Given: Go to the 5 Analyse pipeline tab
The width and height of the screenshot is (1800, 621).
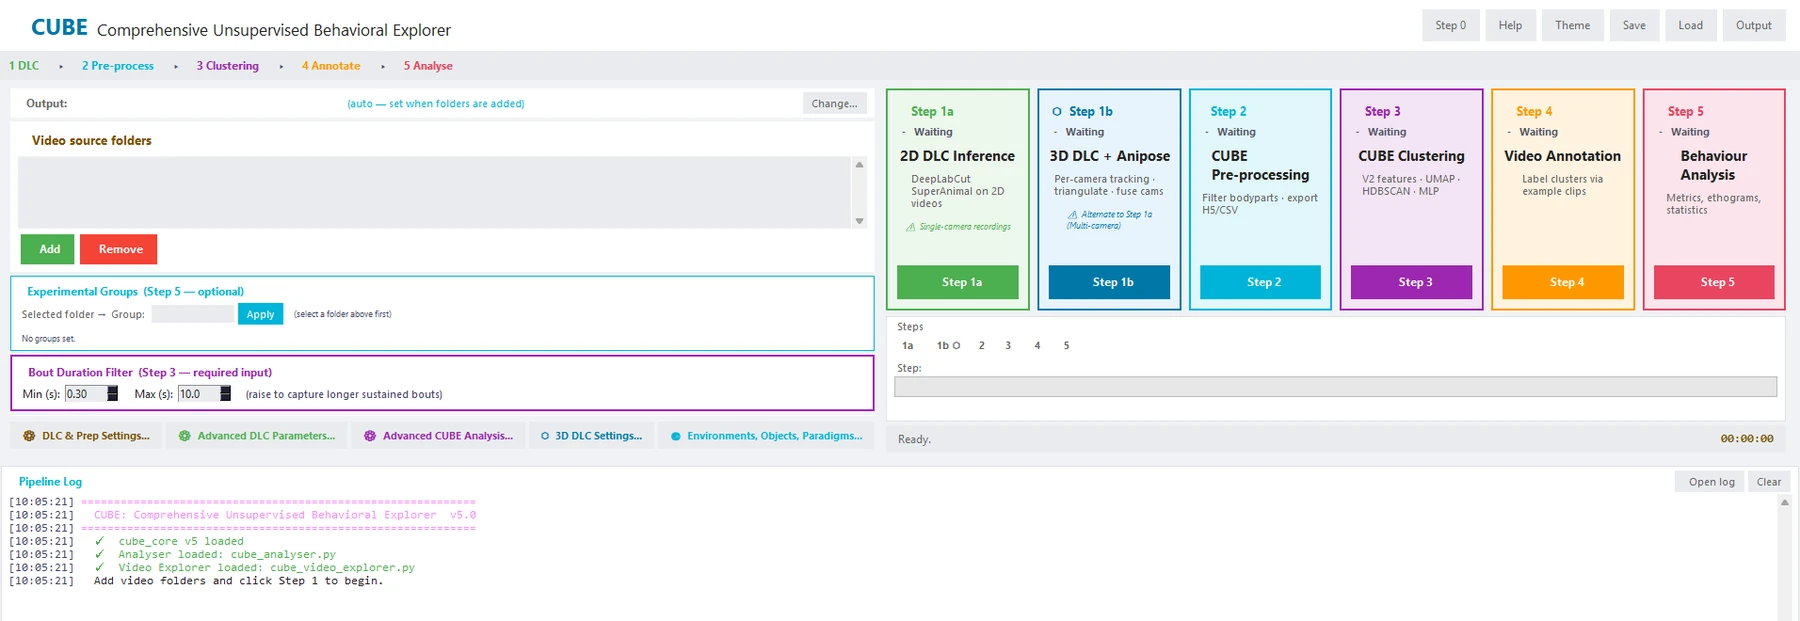Looking at the screenshot, I should coord(428,66).
